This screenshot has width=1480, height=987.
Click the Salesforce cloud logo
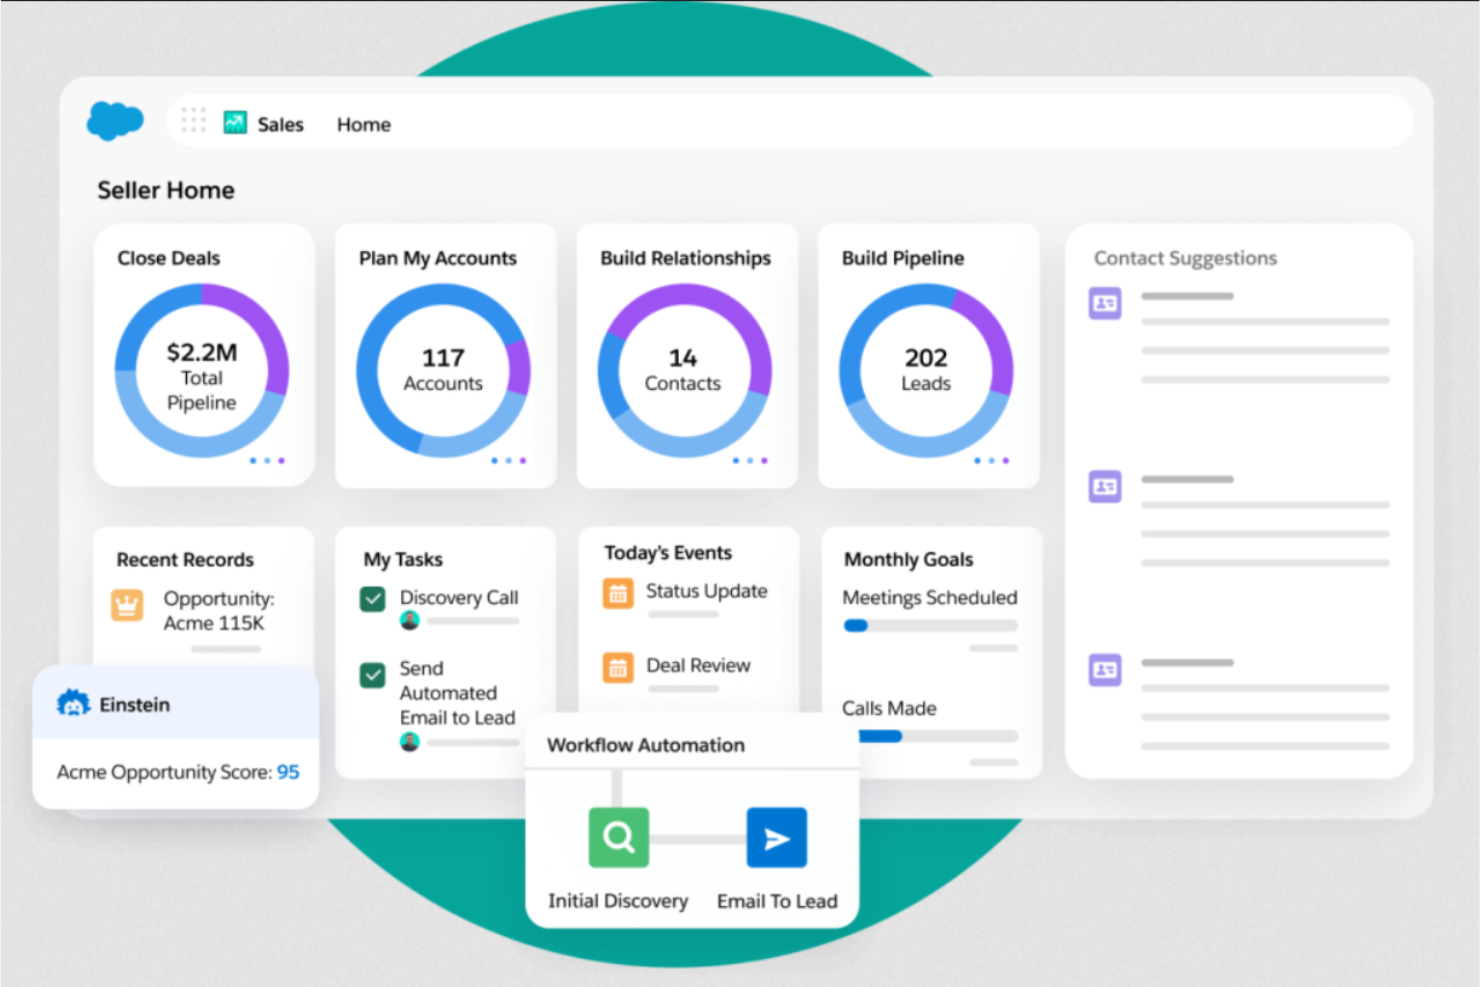pos(113,120)
